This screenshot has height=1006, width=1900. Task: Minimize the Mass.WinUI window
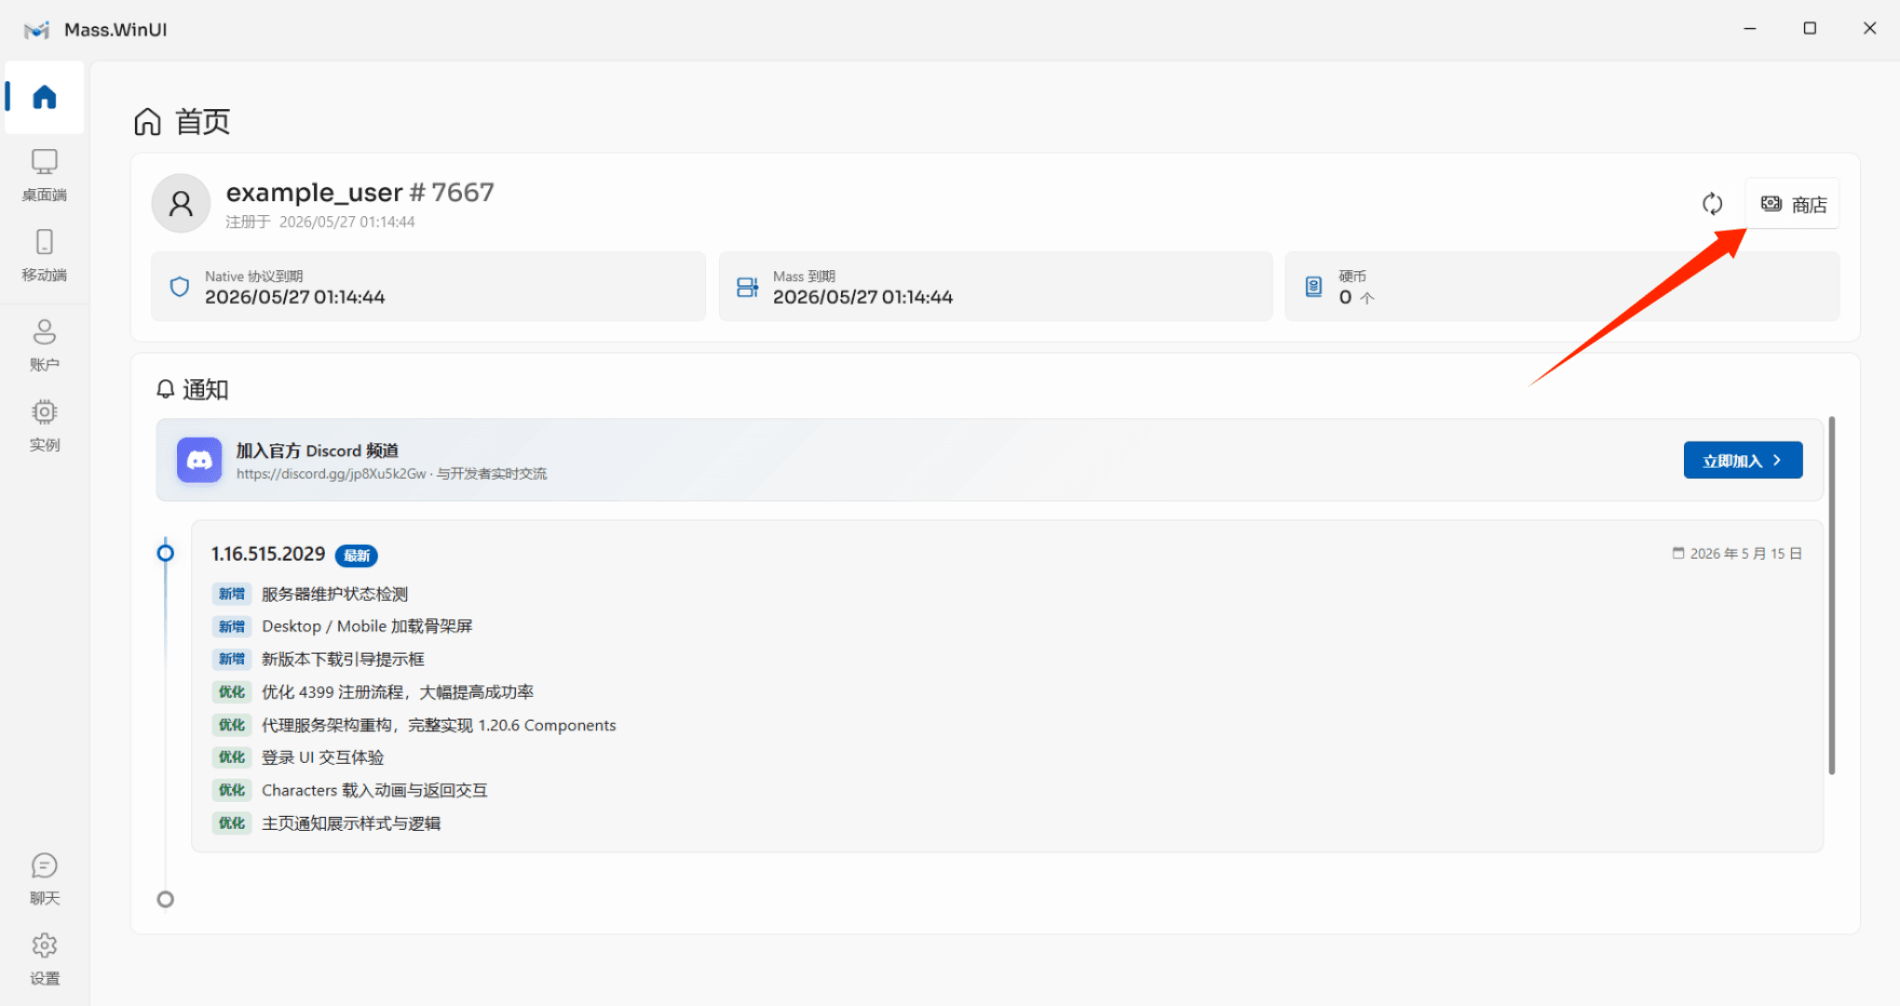[1750, 29]
